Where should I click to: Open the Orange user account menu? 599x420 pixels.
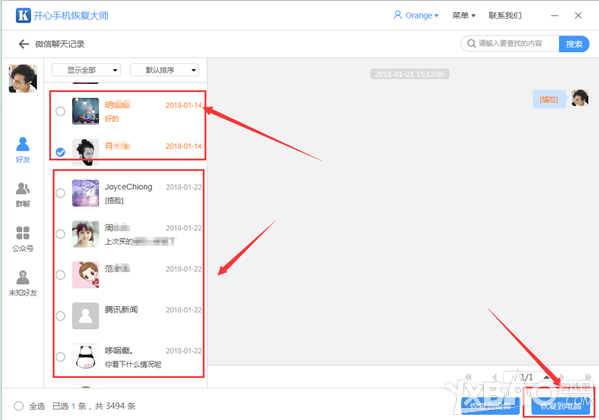tap(416, 15)
